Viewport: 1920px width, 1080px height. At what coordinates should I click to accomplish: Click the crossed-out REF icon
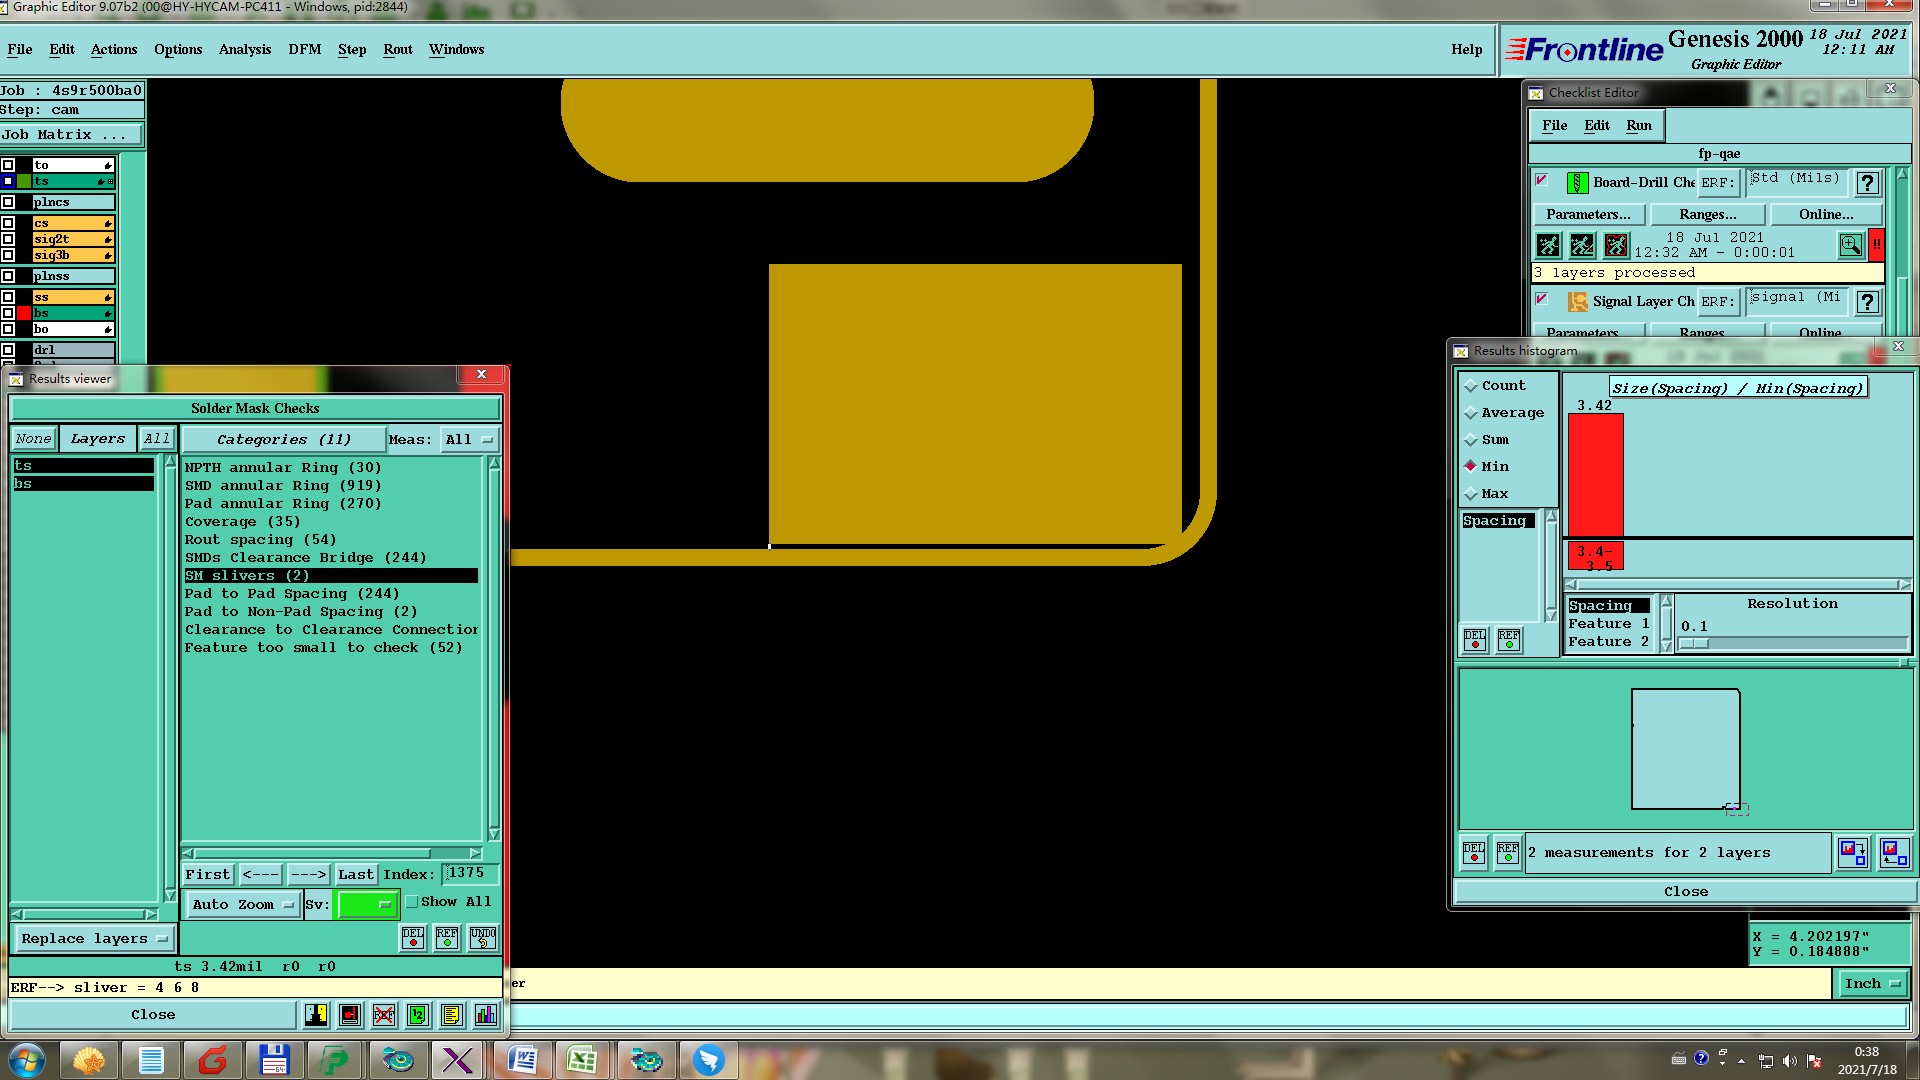coord(384,1015)
